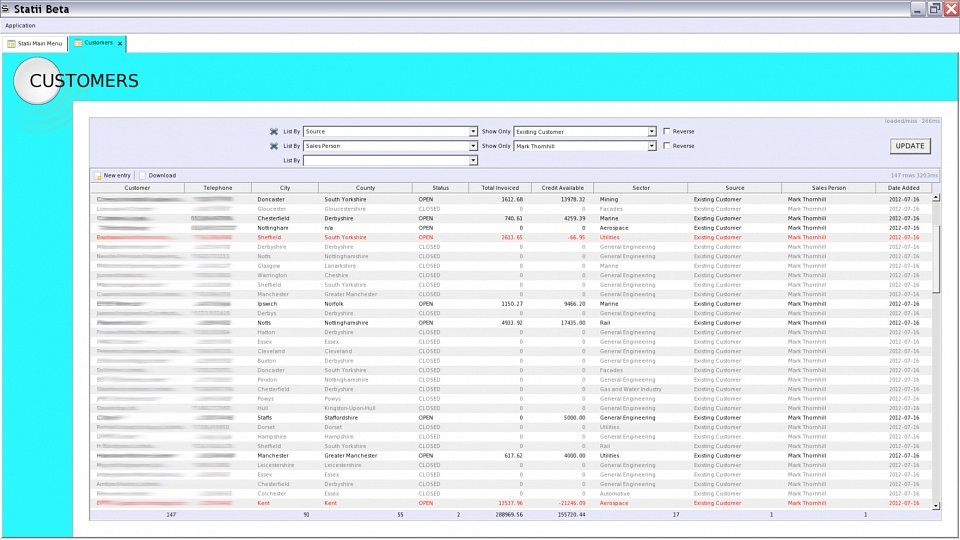Click the Download file icon
Screen dimensions: 960x540
pyautogui.click(x=143, y=176)
